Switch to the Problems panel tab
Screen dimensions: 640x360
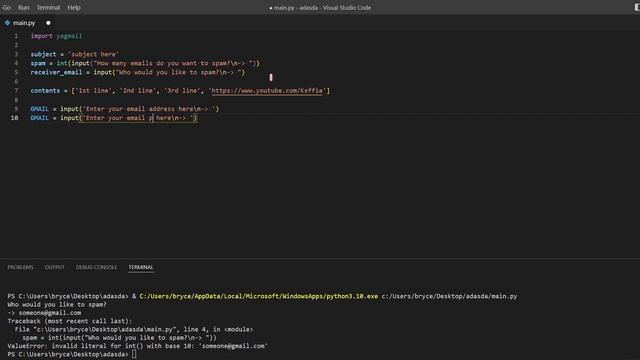tap(20, 267)
